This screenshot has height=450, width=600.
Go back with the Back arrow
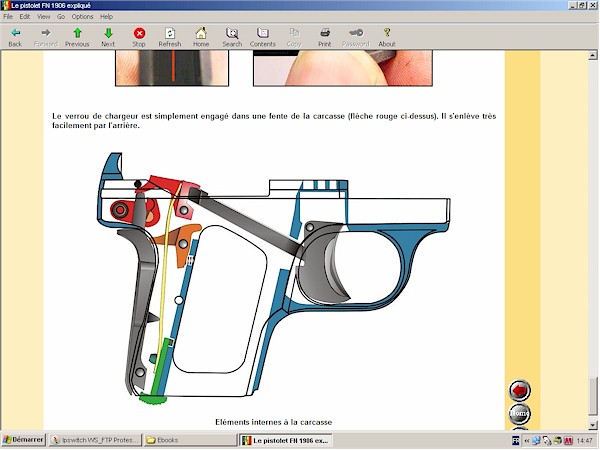(x=15, y=38)
